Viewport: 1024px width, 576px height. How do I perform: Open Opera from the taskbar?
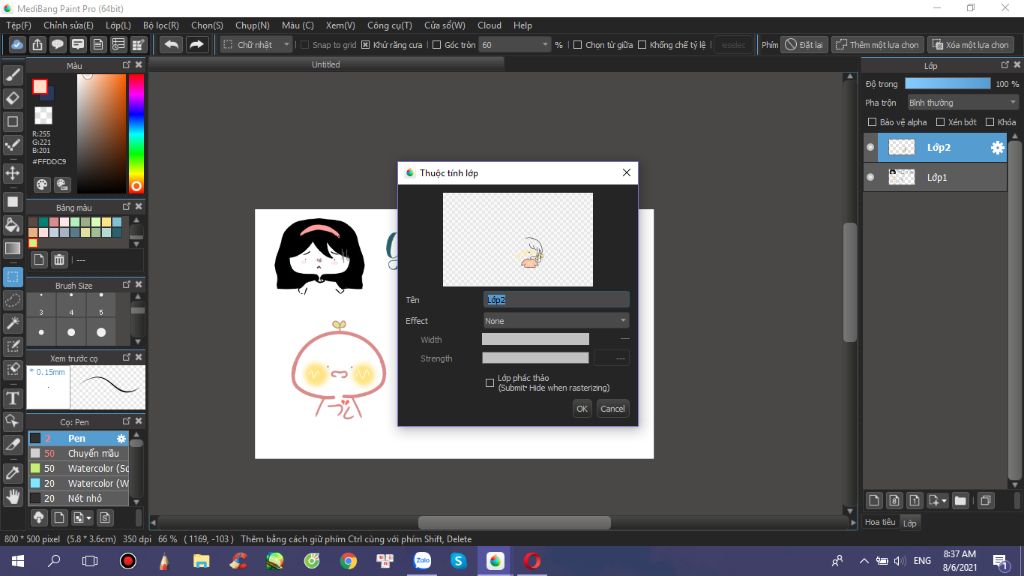(x=532, y=561)
